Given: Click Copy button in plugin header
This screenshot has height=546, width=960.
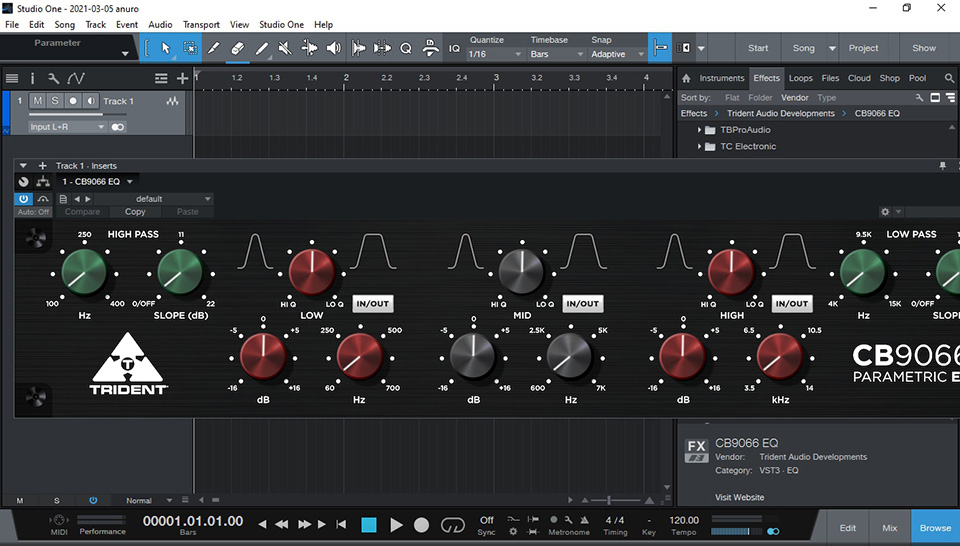Looking at the screenshot, I should coord(135,212).
